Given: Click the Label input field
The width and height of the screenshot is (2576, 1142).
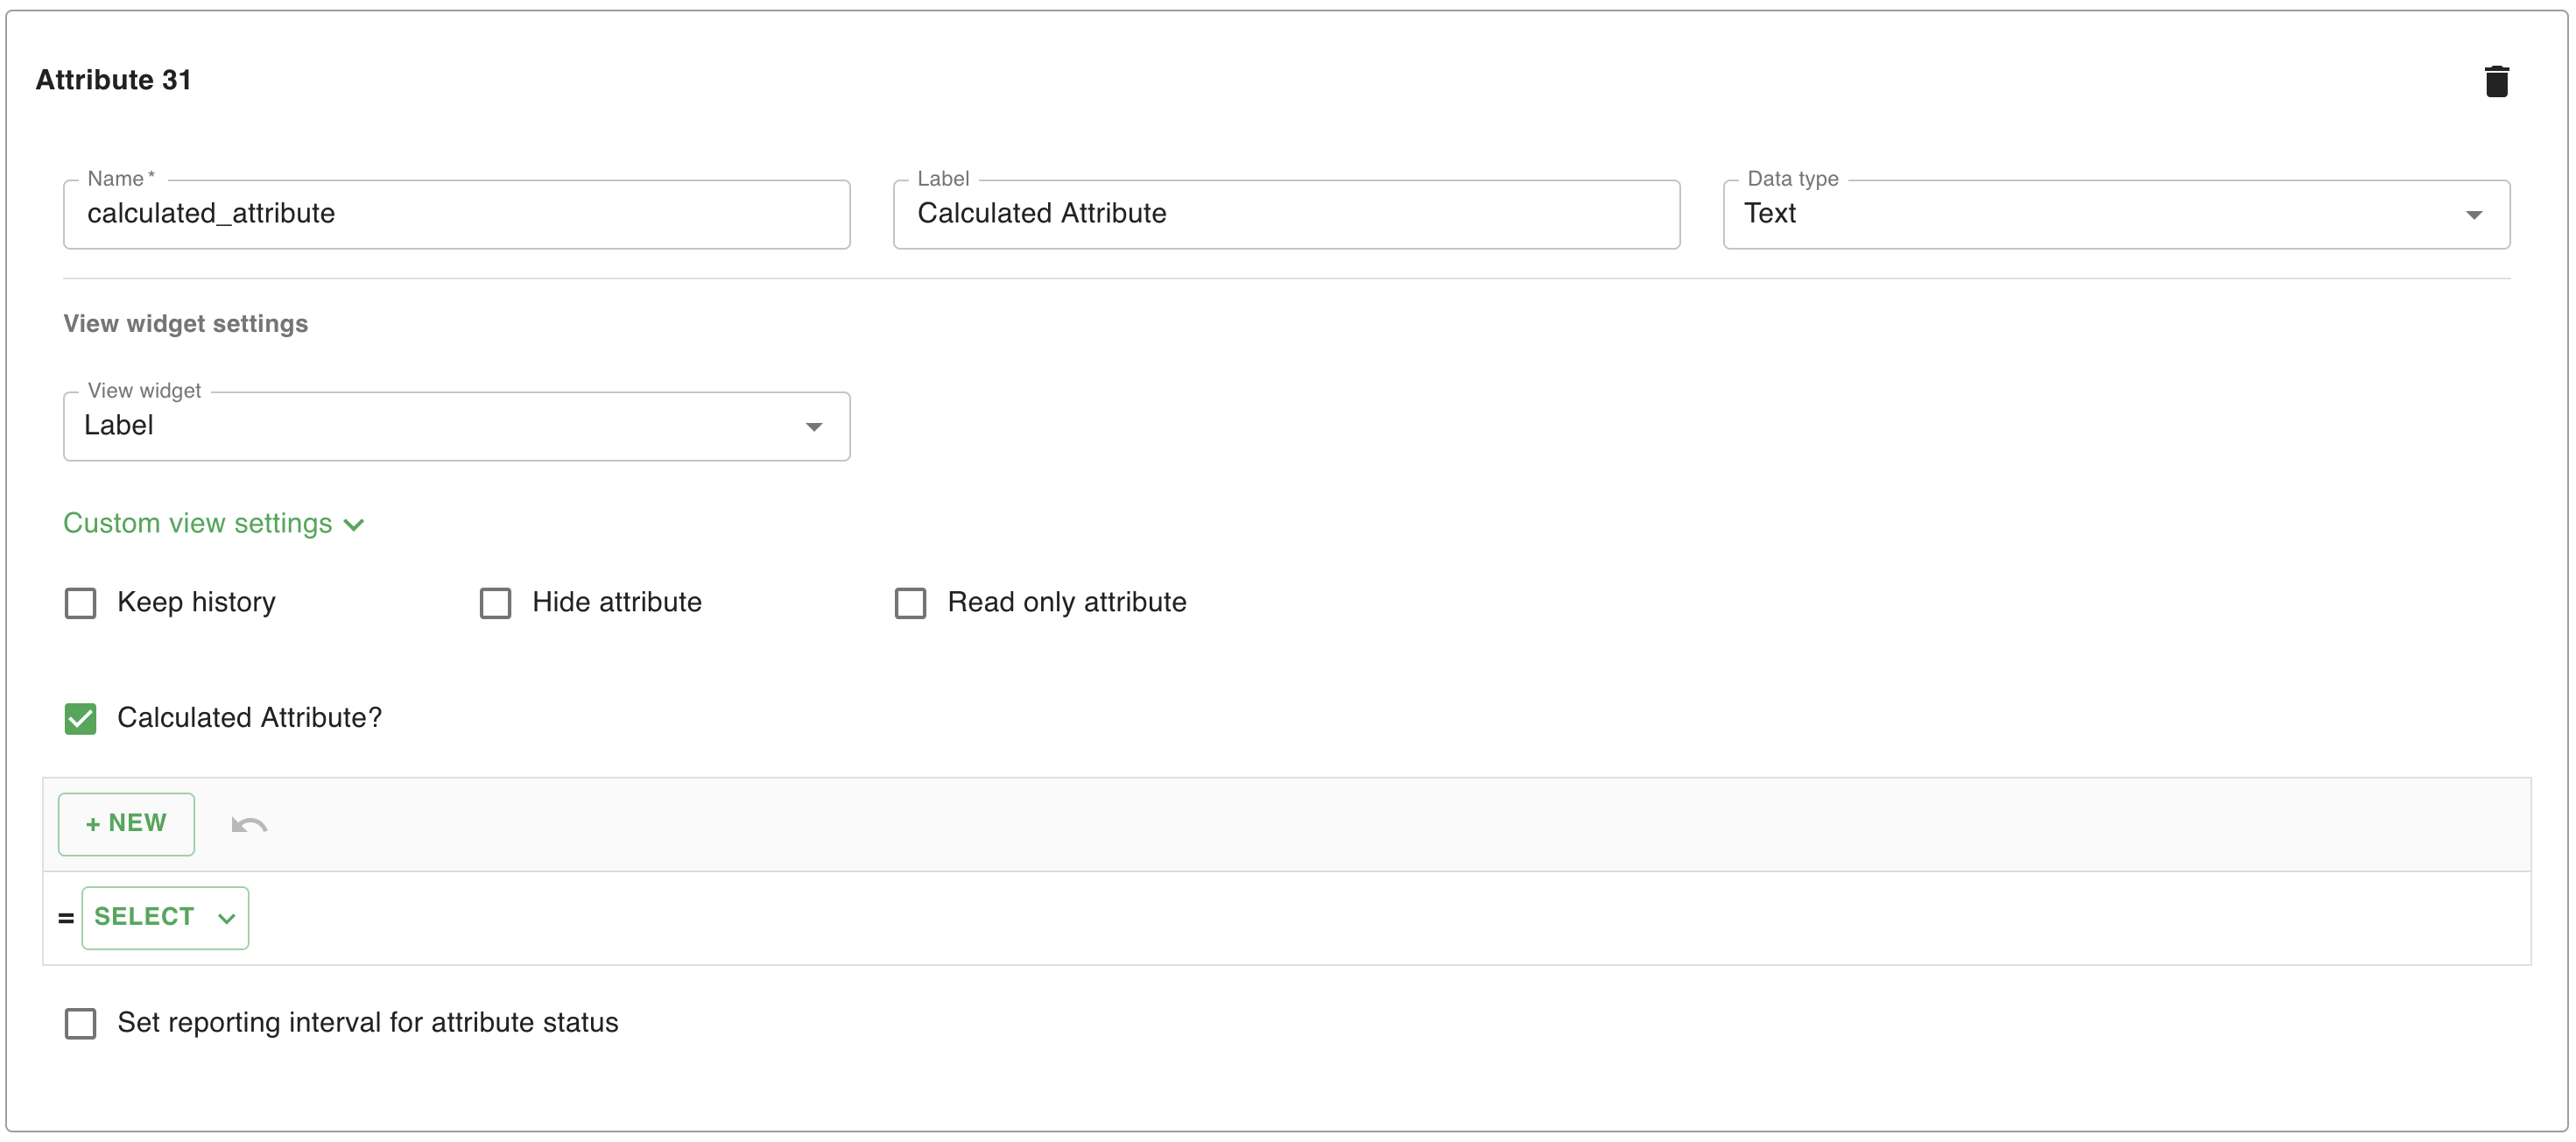Looking at the screenshot, I should (x=1286, y=215).
